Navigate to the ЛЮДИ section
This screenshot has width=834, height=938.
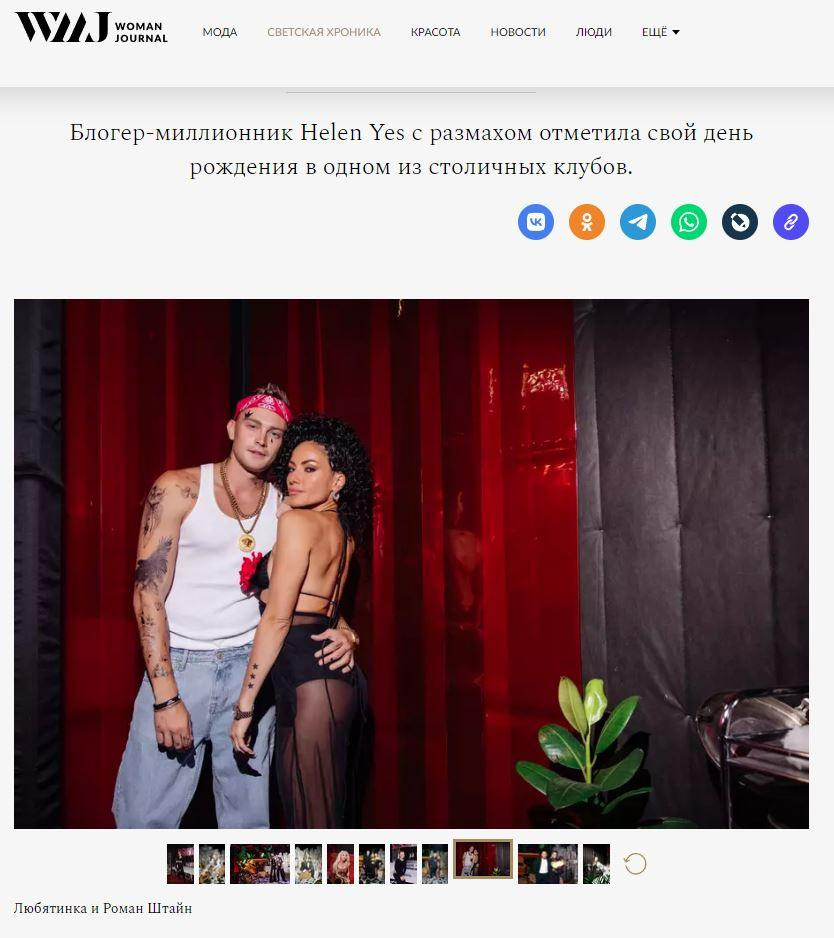tap(593, 32)
